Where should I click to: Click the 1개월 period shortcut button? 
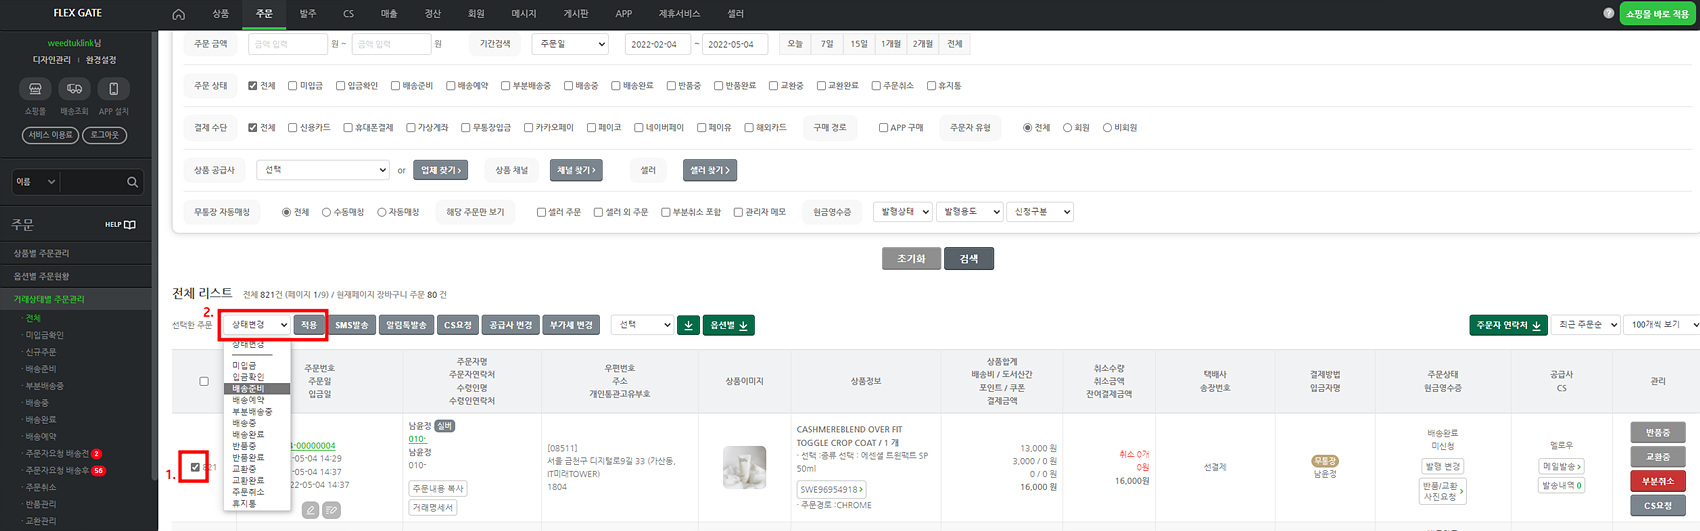(x=890, y=44)
